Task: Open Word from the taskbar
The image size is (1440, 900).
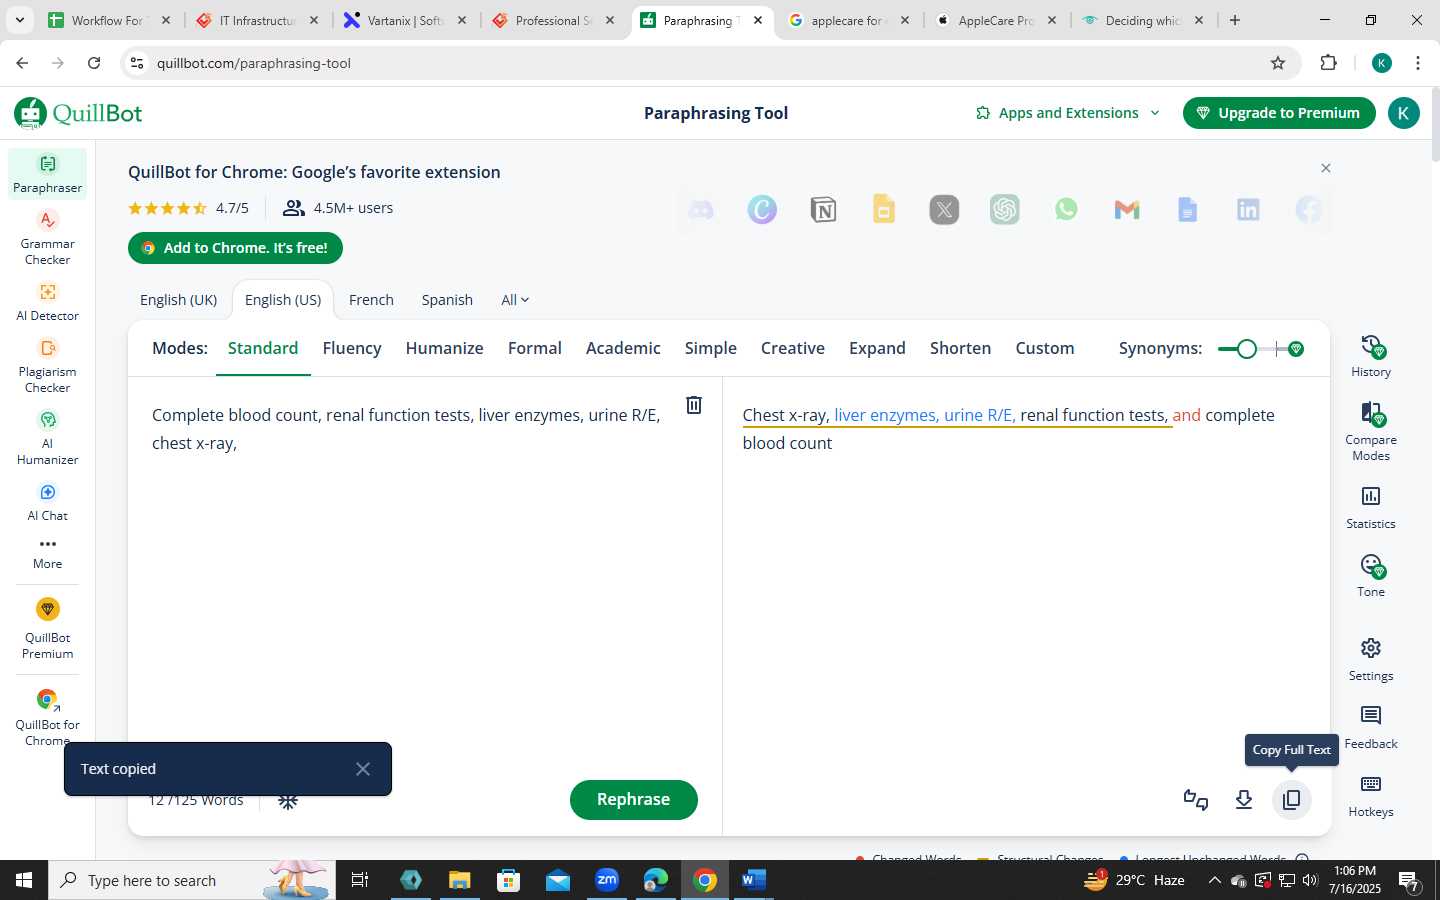Action: pyautogui.click(x=753, y=880)
